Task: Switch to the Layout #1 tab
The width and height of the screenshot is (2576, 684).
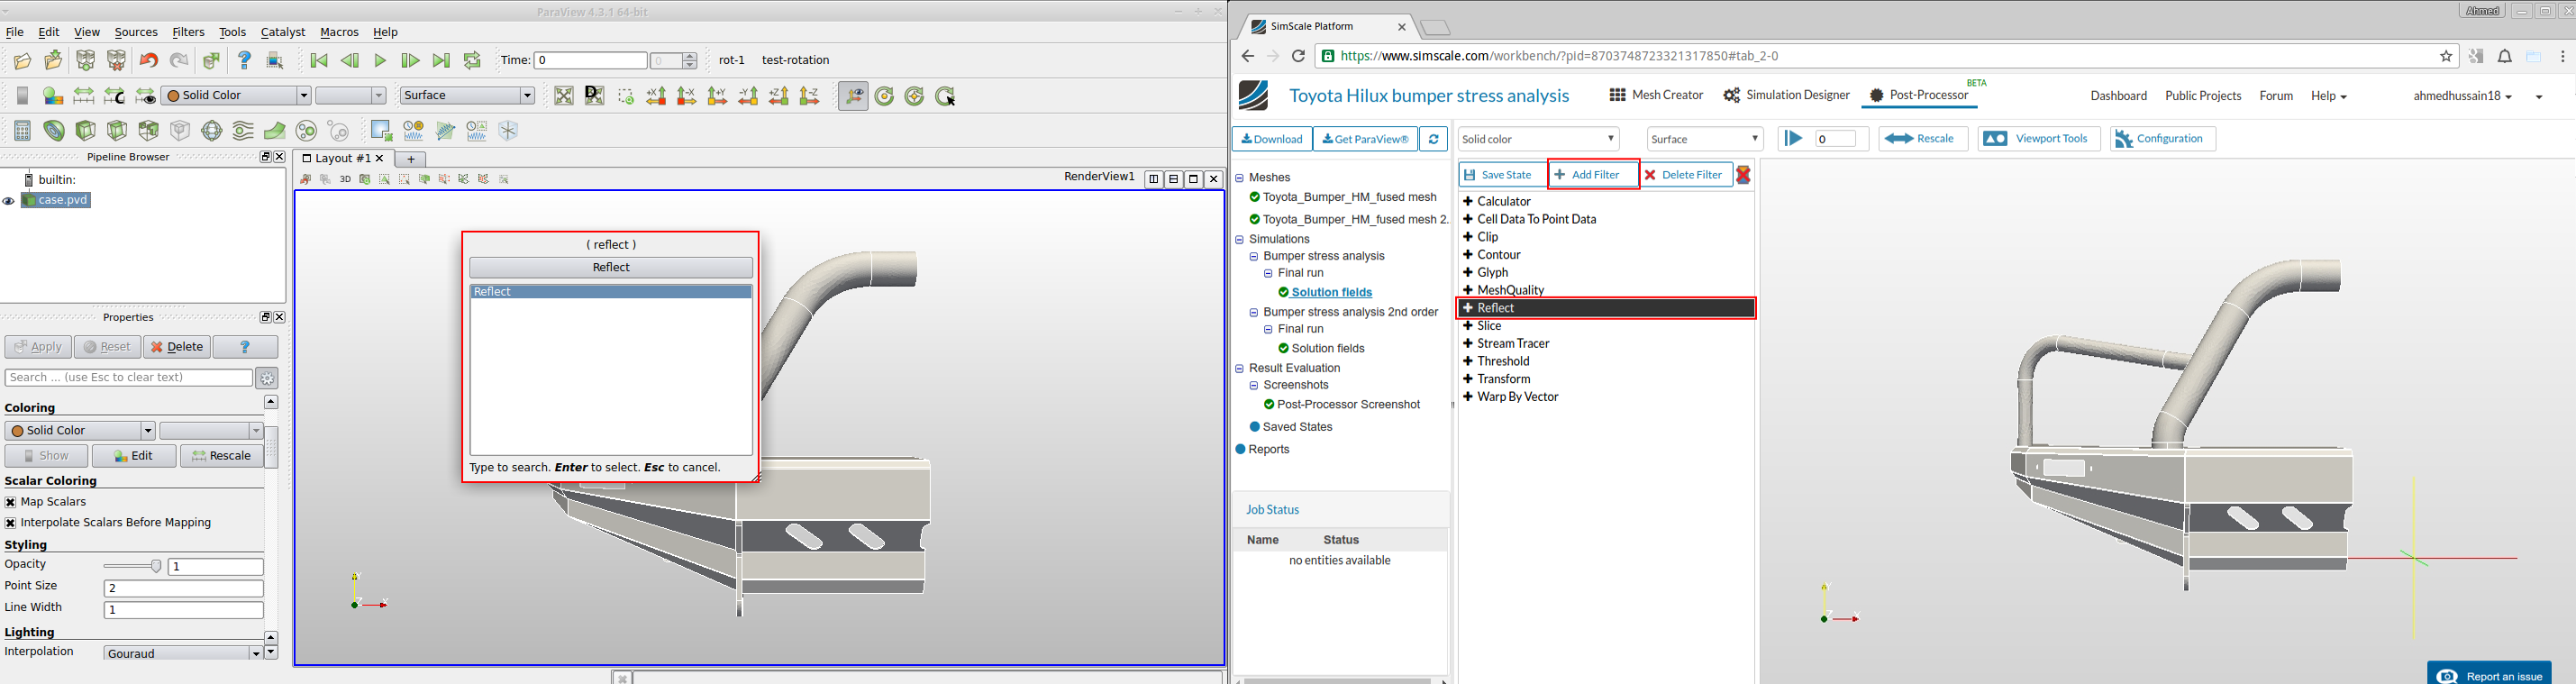Action: coord(343,159)
